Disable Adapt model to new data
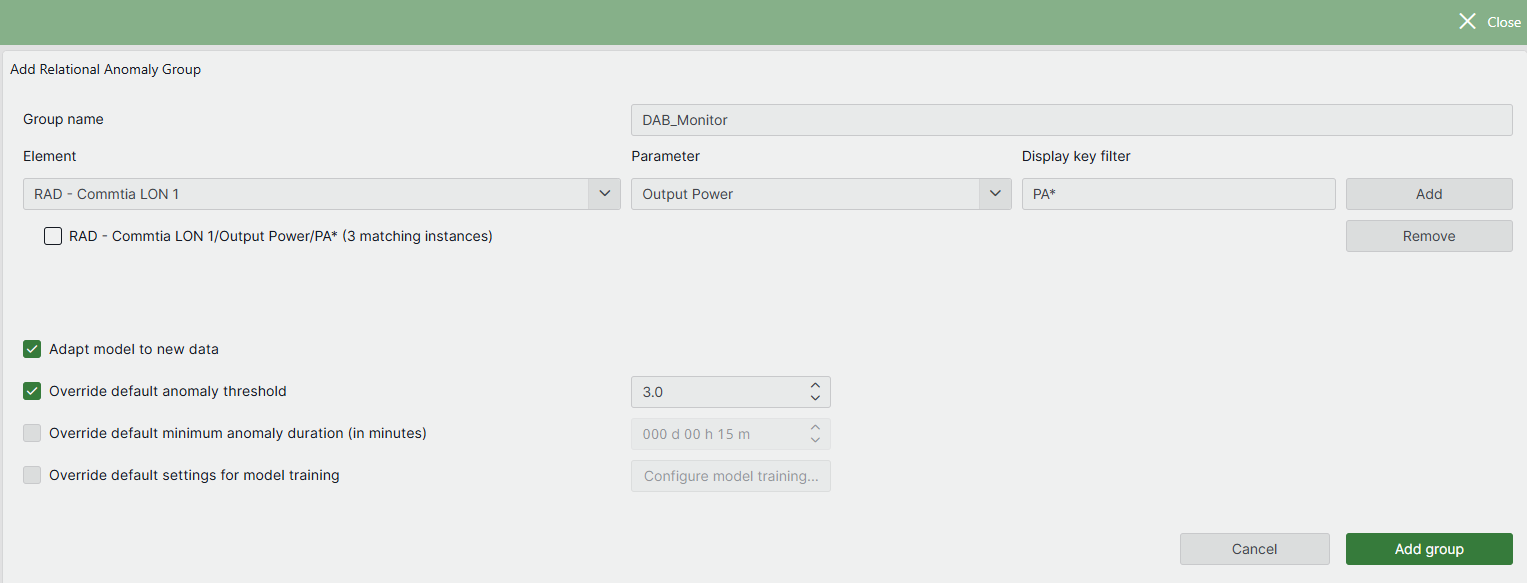This screenshot has height=583, width=1527. 32,349
